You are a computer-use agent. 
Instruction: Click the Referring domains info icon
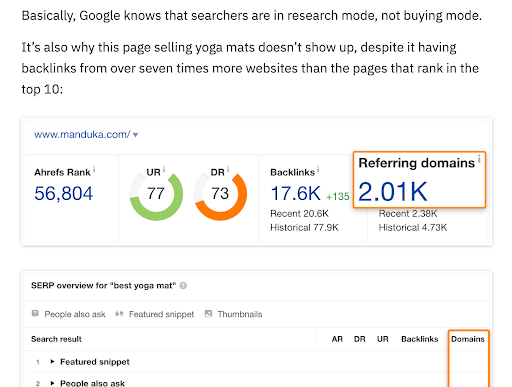479,159
